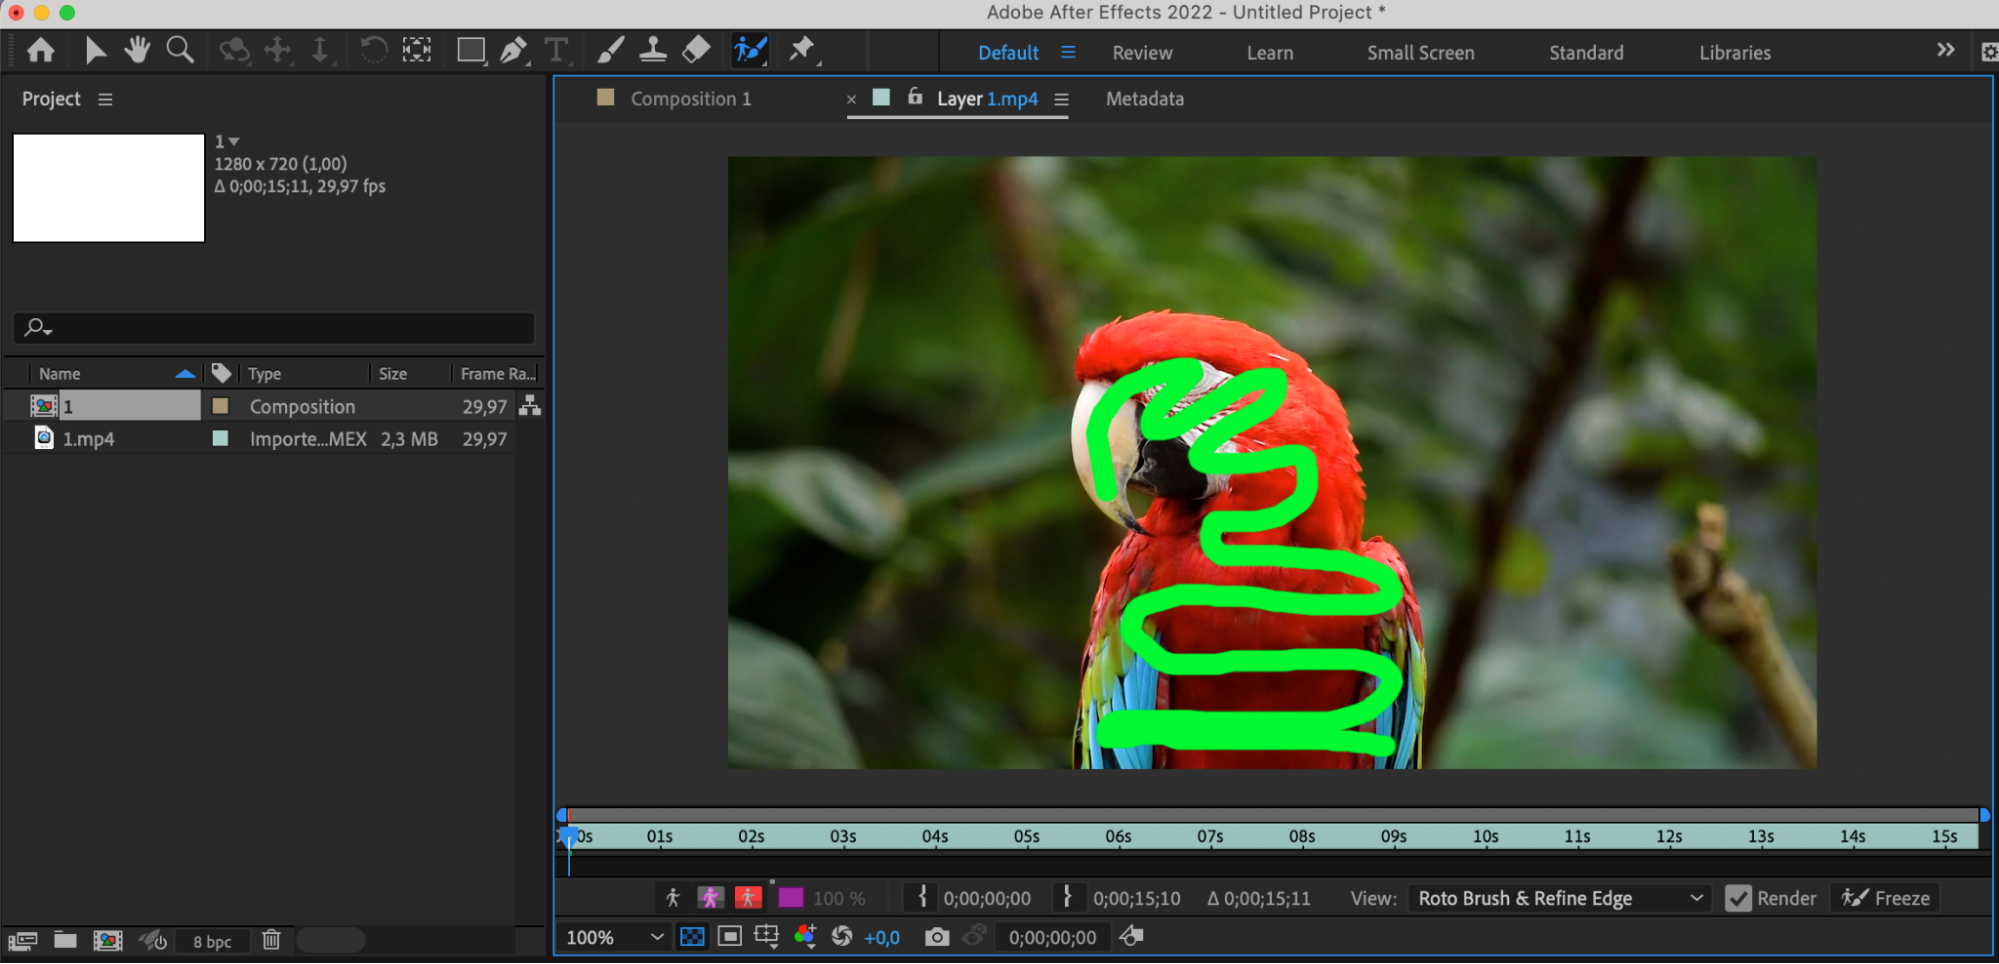Select the Hand tool
The height and width of the screenshot is (964, 1999).
click(137, 49)
